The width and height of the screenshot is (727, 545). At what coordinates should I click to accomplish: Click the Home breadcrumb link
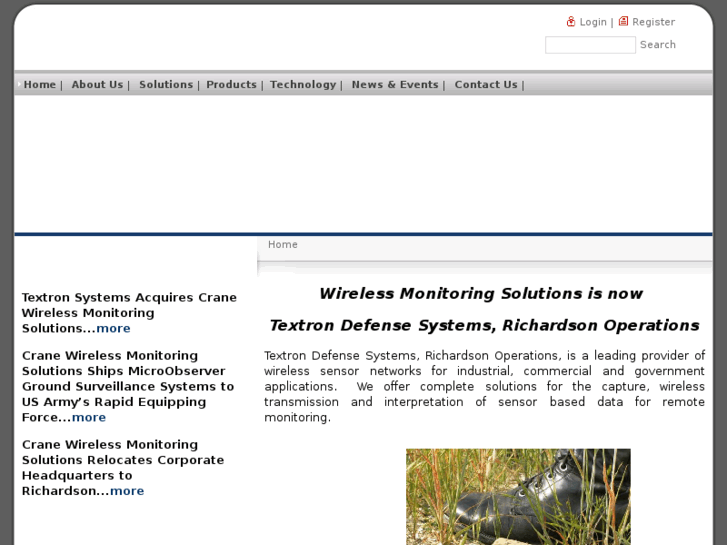pyautogui.click(x=283, y=245)
